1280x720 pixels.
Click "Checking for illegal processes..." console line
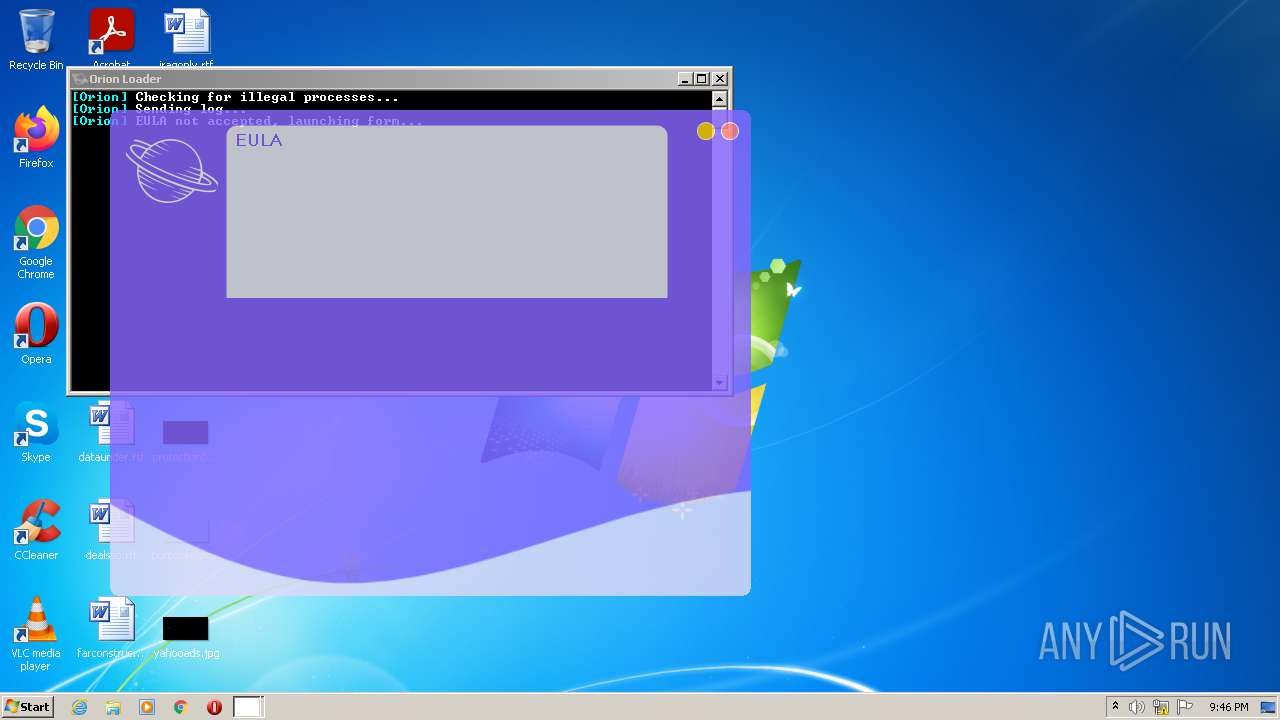[267, 97]
